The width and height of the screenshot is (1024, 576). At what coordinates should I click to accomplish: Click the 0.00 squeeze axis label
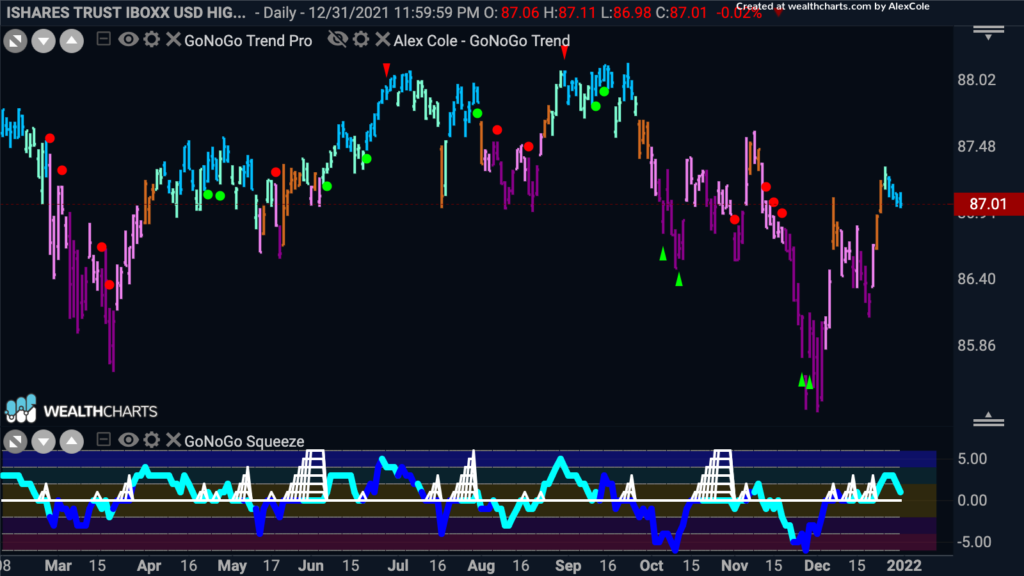[x=972, y=501]
